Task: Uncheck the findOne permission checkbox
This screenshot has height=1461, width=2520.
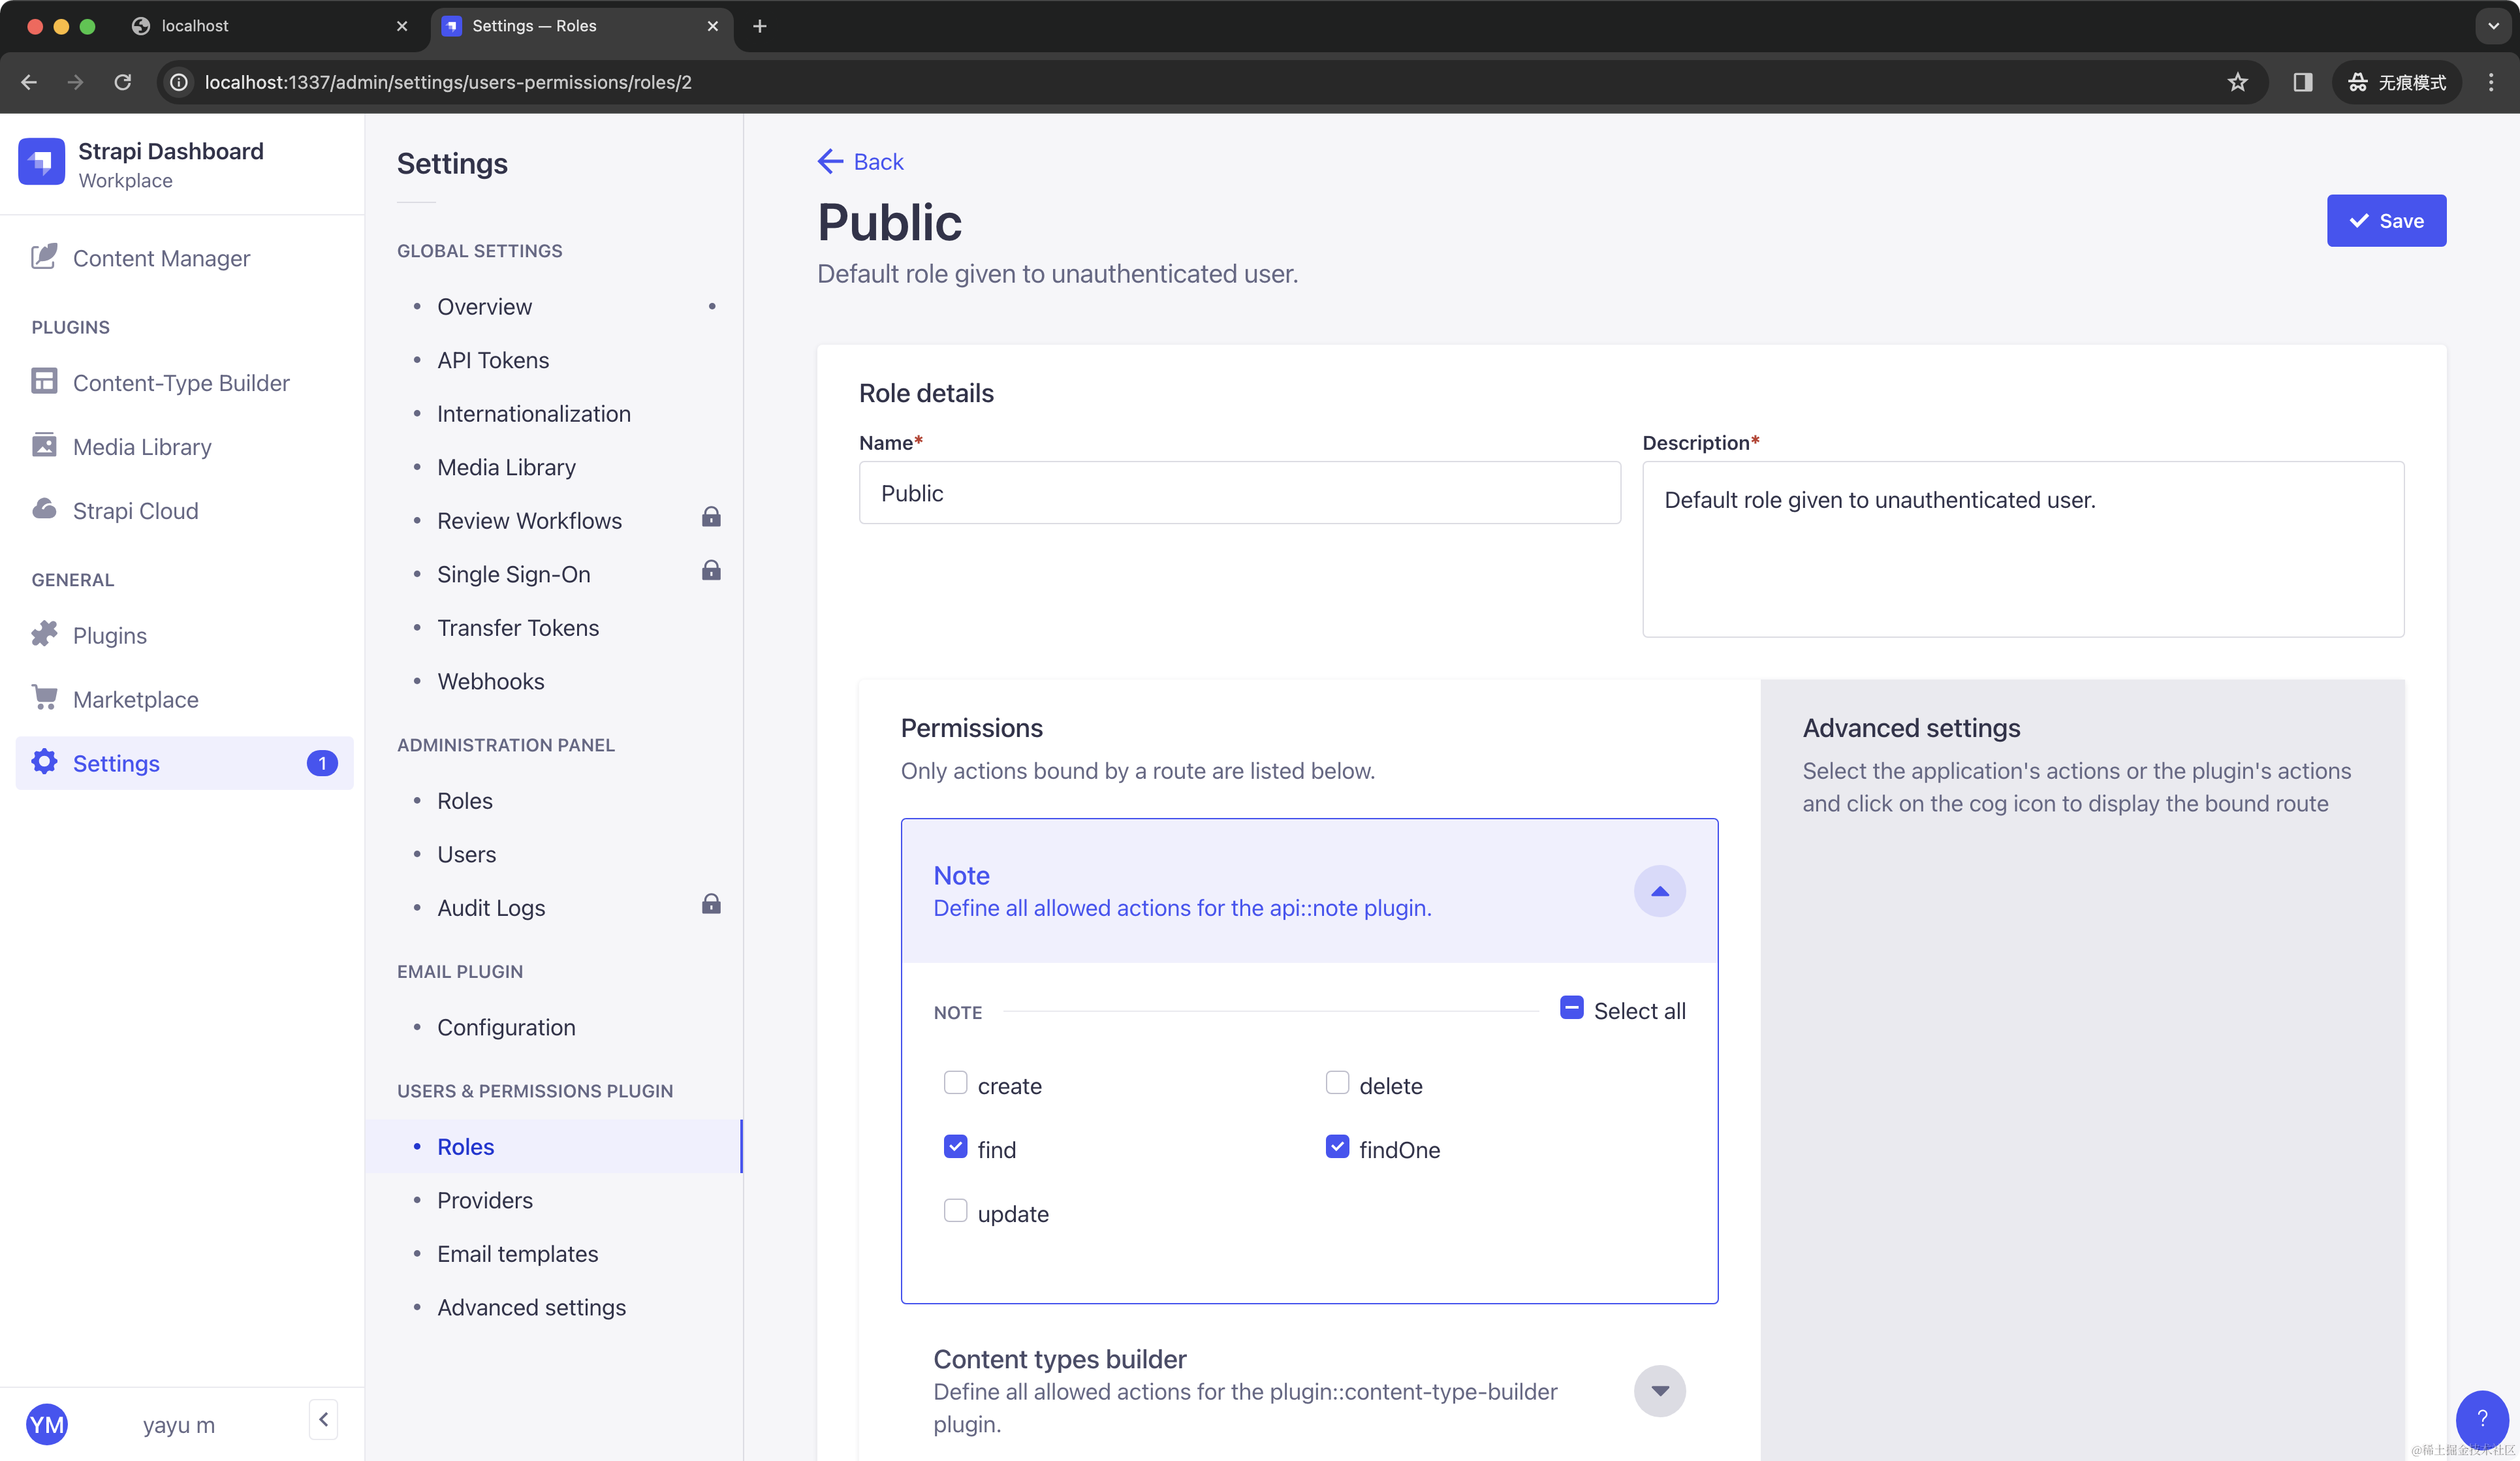Action: point(1337,1147)
